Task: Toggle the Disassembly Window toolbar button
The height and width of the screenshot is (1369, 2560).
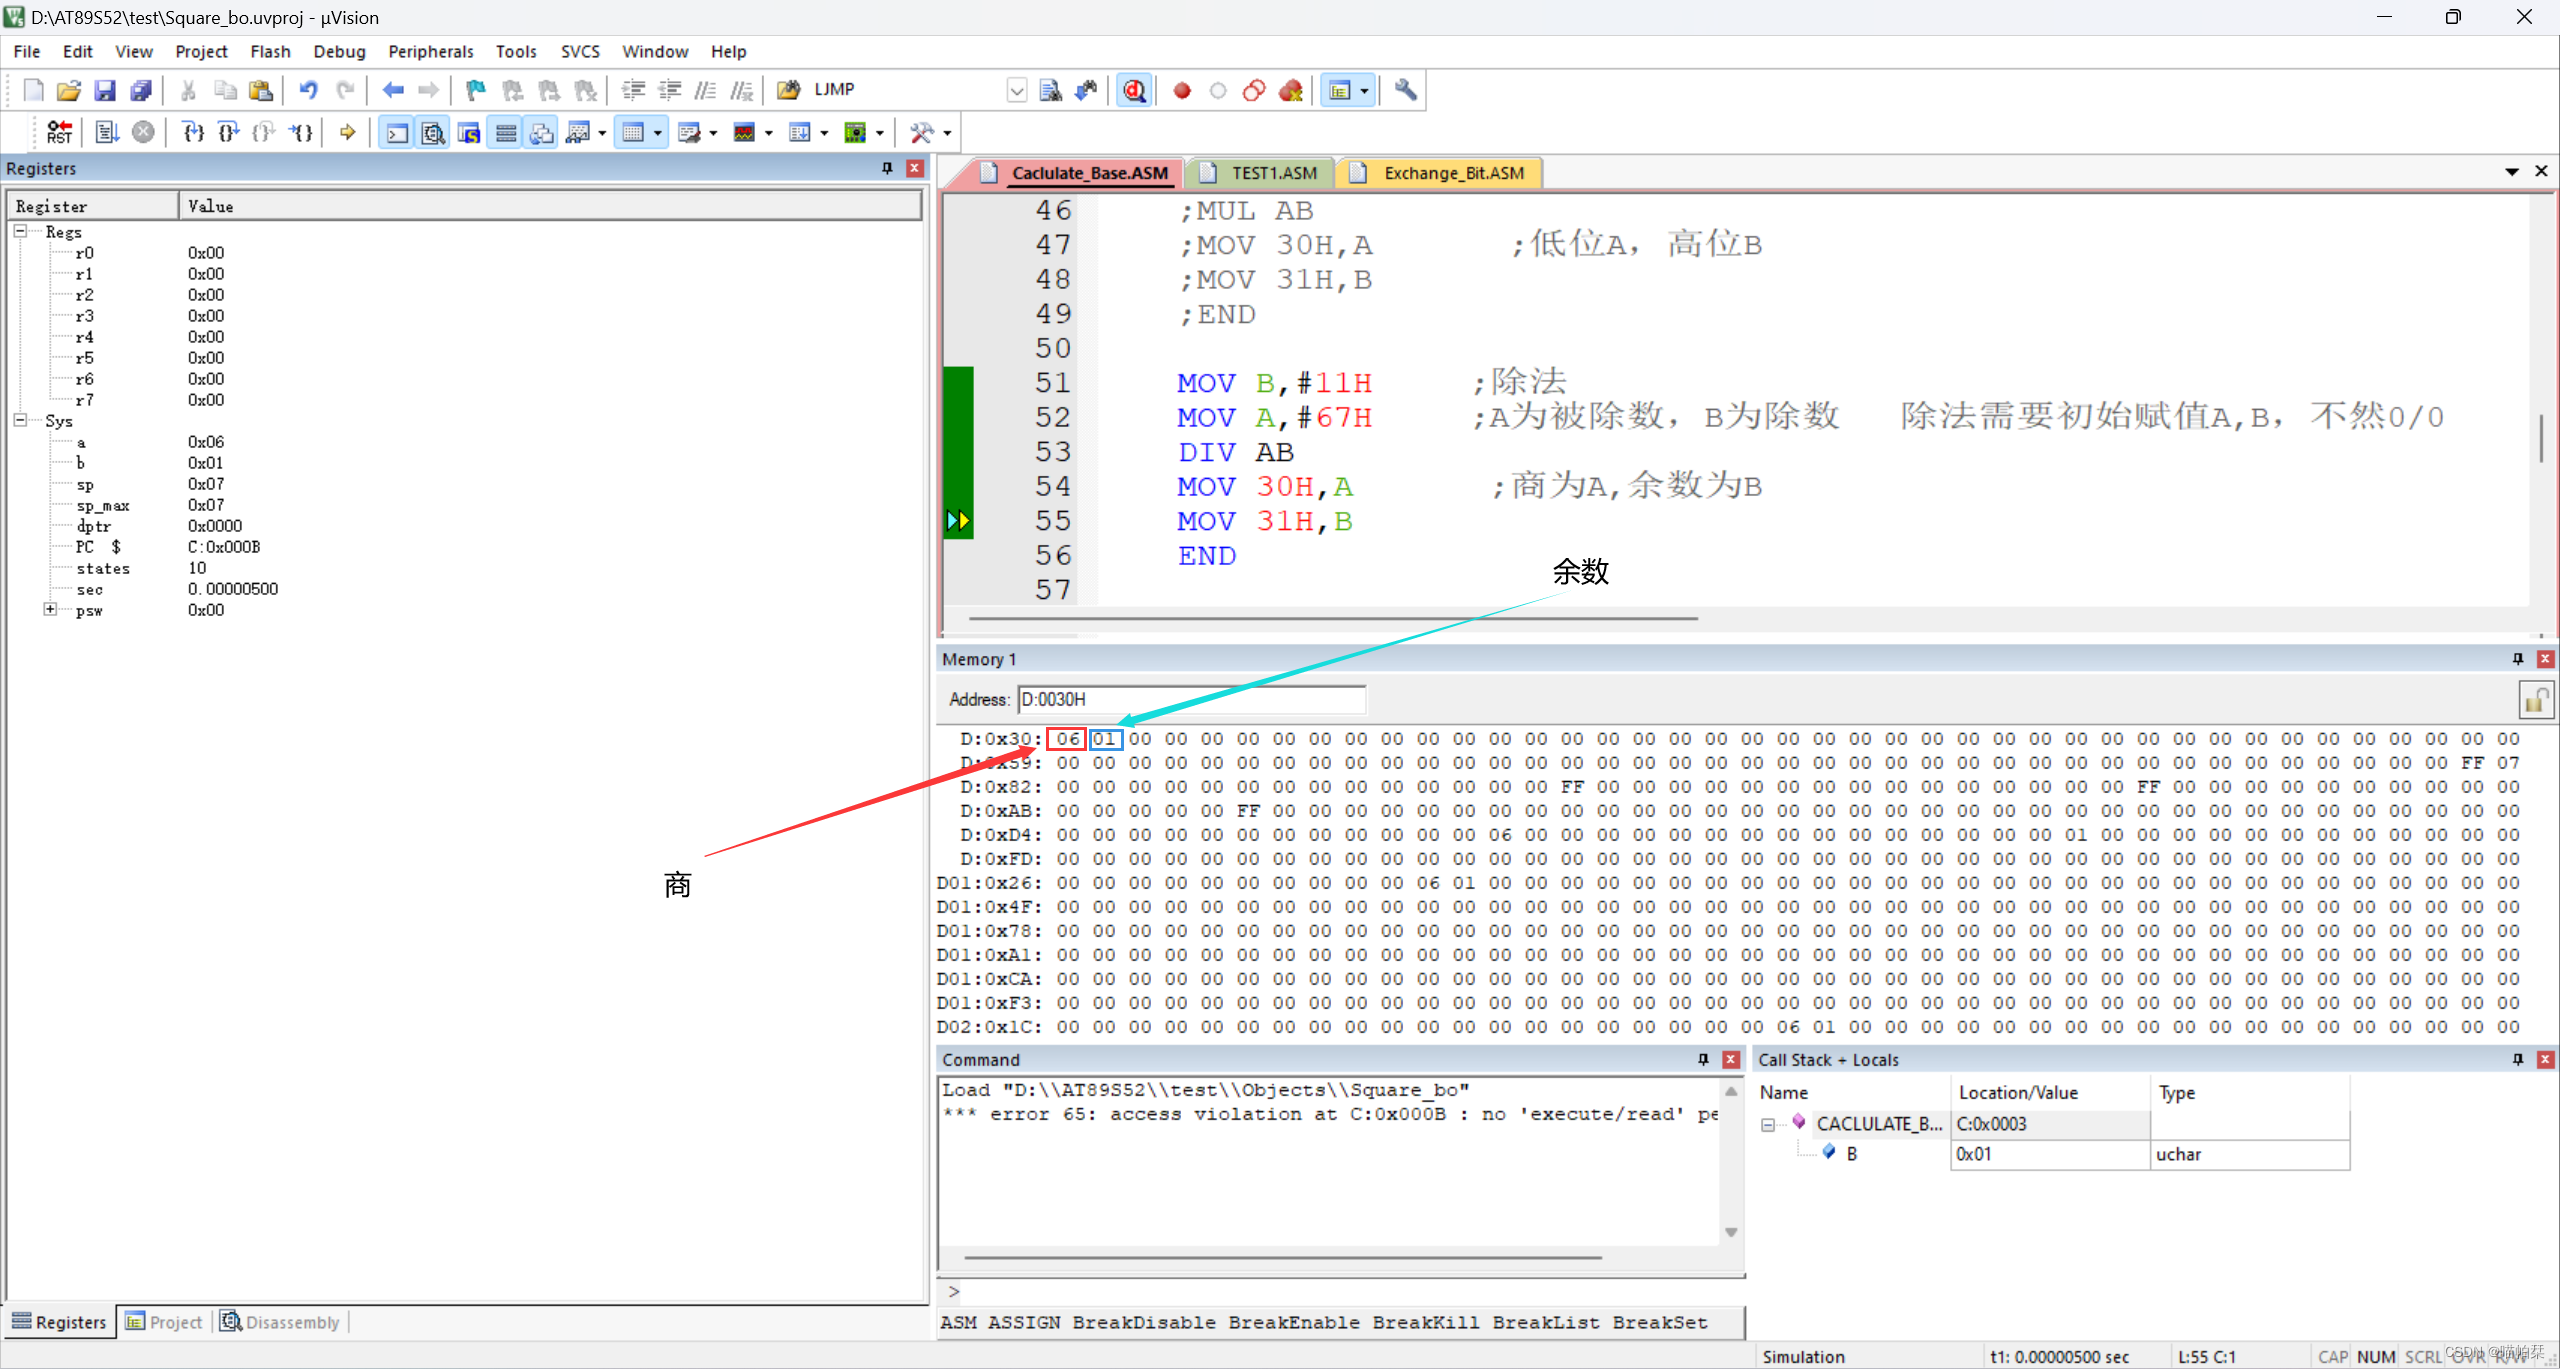Action: 433,133
